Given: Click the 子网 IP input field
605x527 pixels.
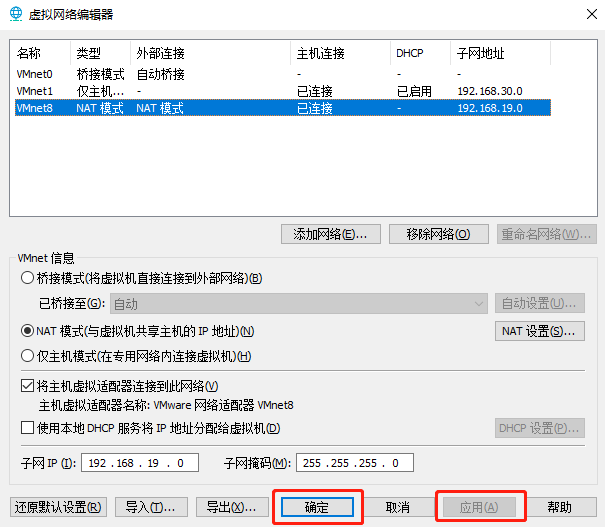Looking at the screenshot, I should tap(143, 463).
